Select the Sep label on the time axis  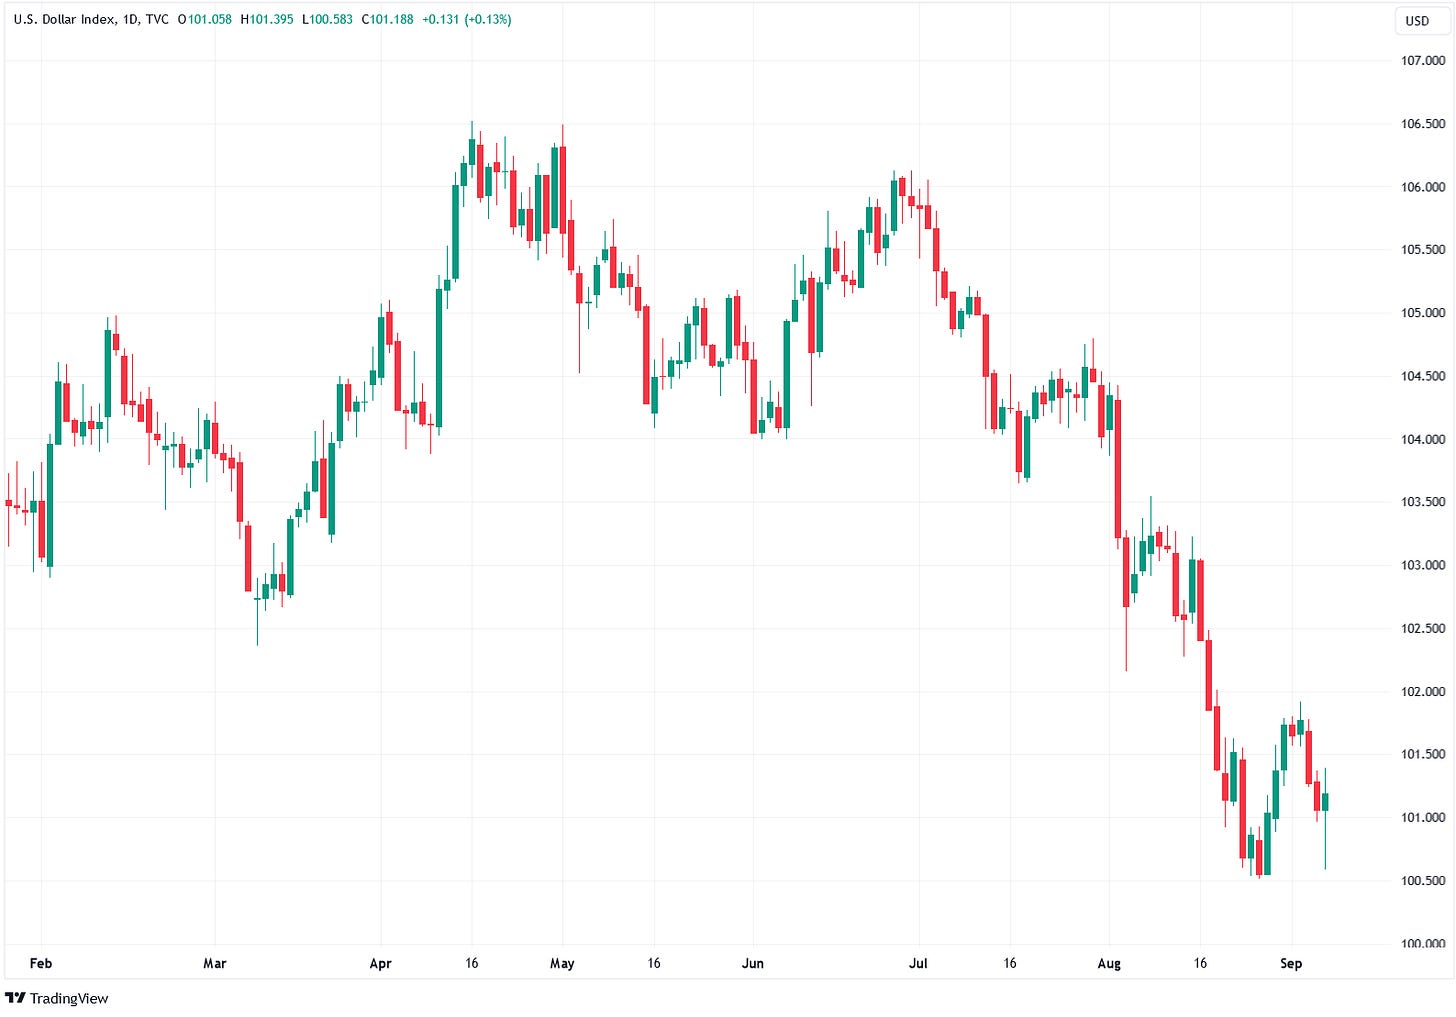(x=1291, y=963)
